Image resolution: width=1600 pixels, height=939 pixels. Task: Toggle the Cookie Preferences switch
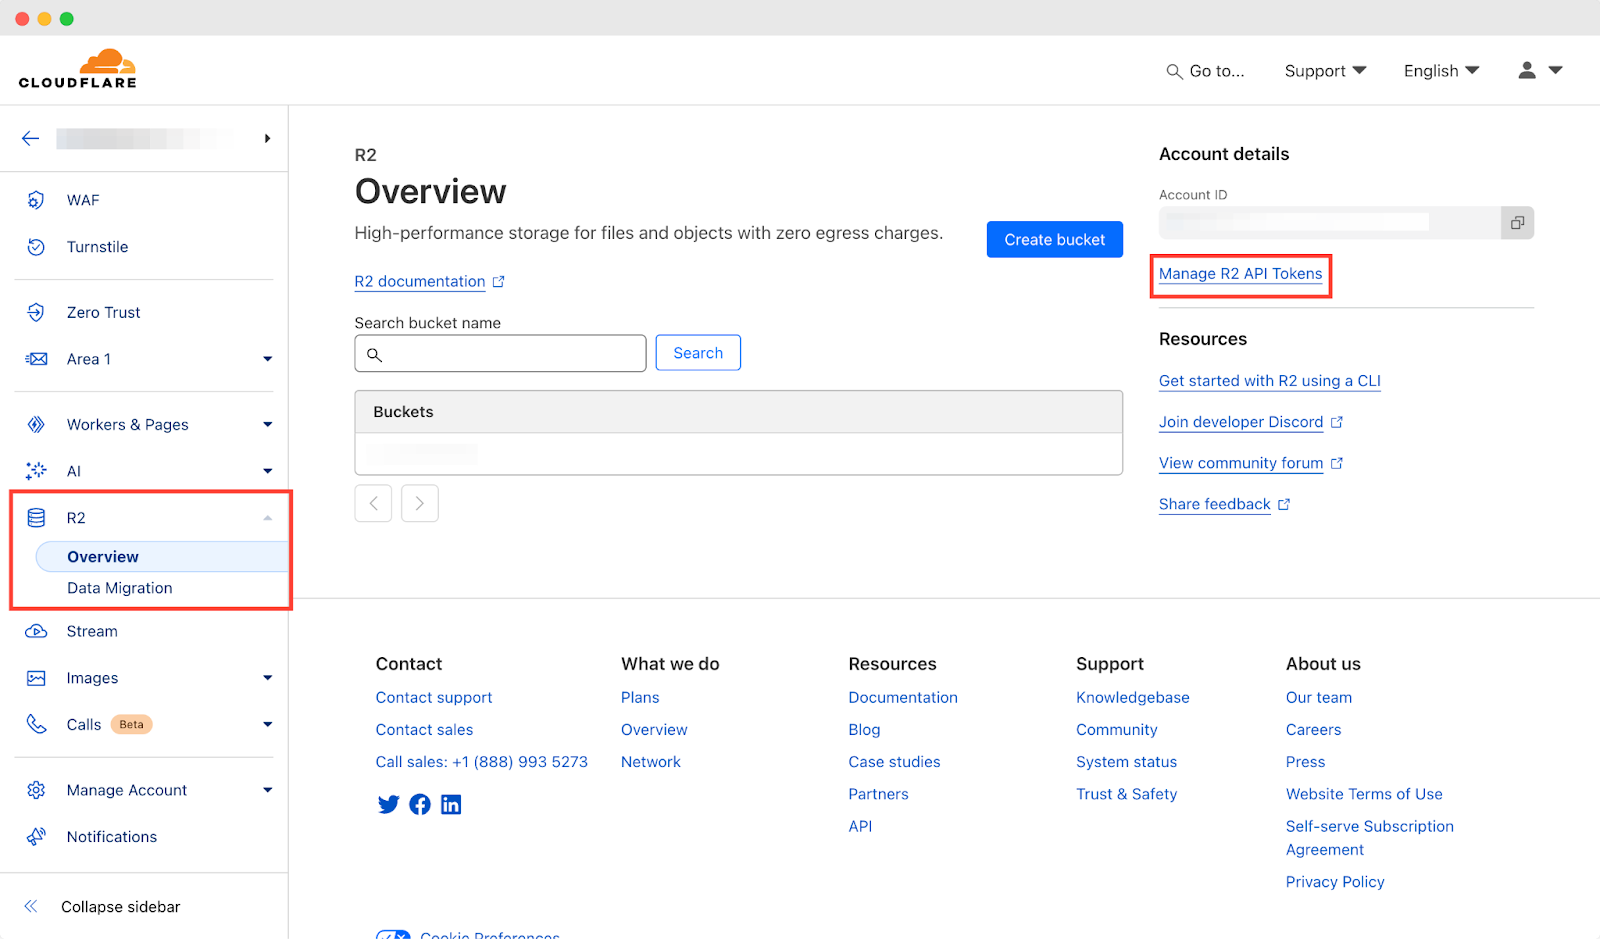tap(393, 935)
